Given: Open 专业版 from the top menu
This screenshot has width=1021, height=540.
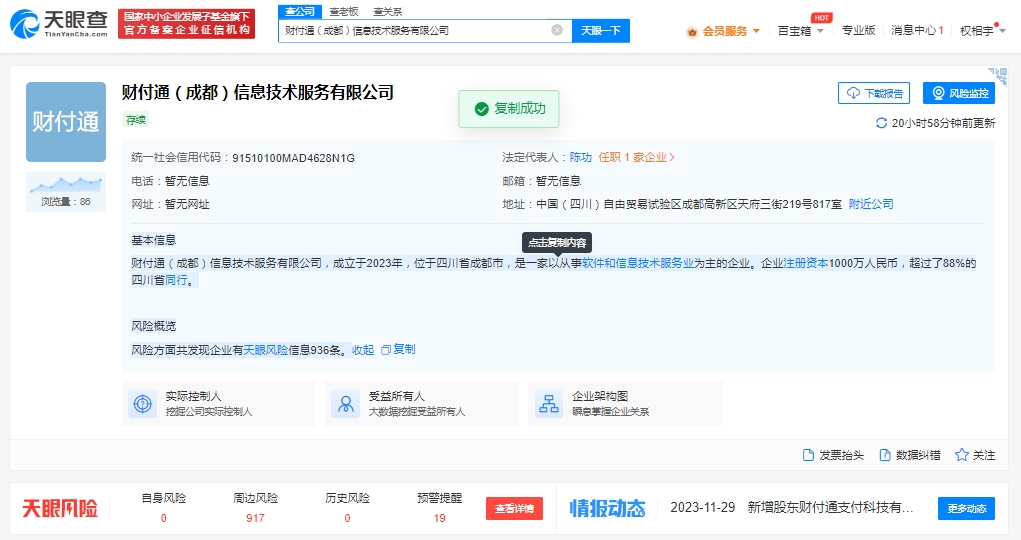Looking at the screenshot, I should 858,31.
